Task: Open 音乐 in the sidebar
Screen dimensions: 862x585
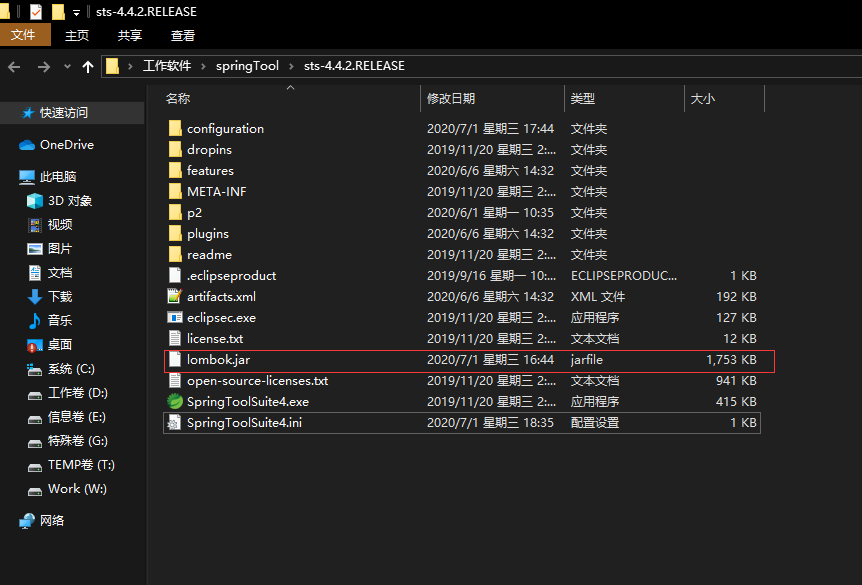Action: point(49,321)
